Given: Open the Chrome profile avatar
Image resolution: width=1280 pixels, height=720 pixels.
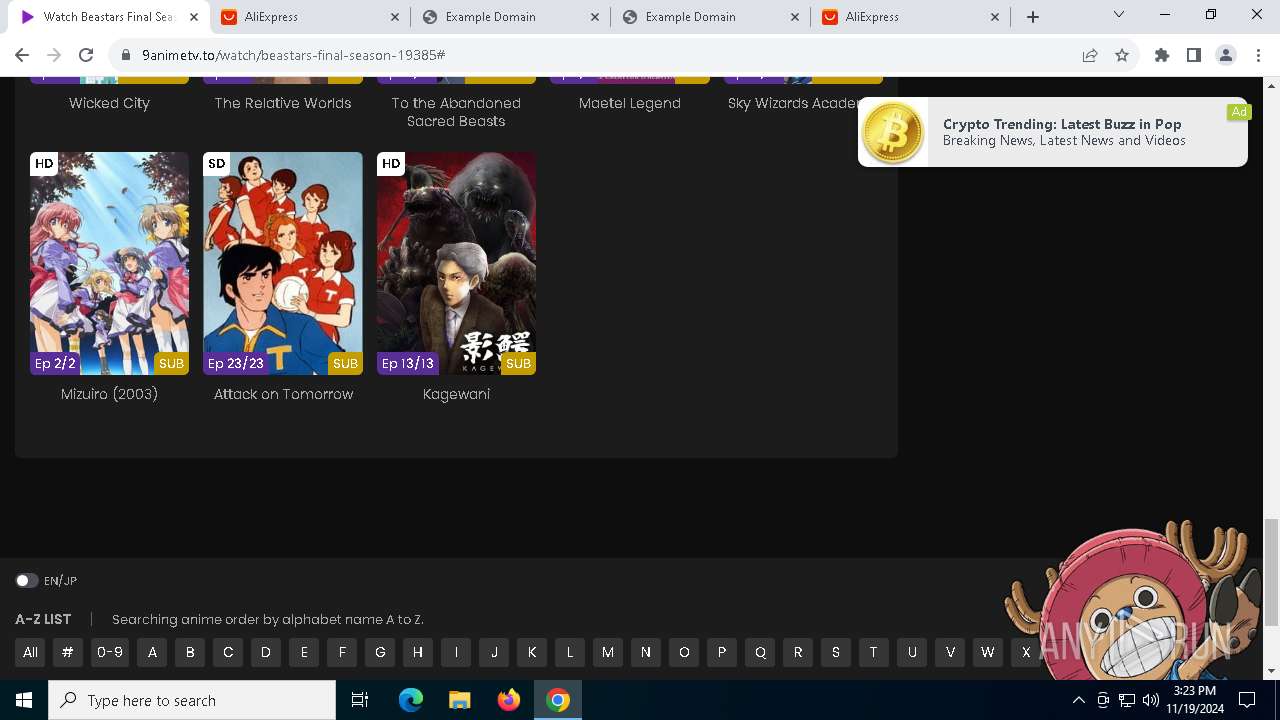Looking at the screenshot, I should [x=1226, y=55].
